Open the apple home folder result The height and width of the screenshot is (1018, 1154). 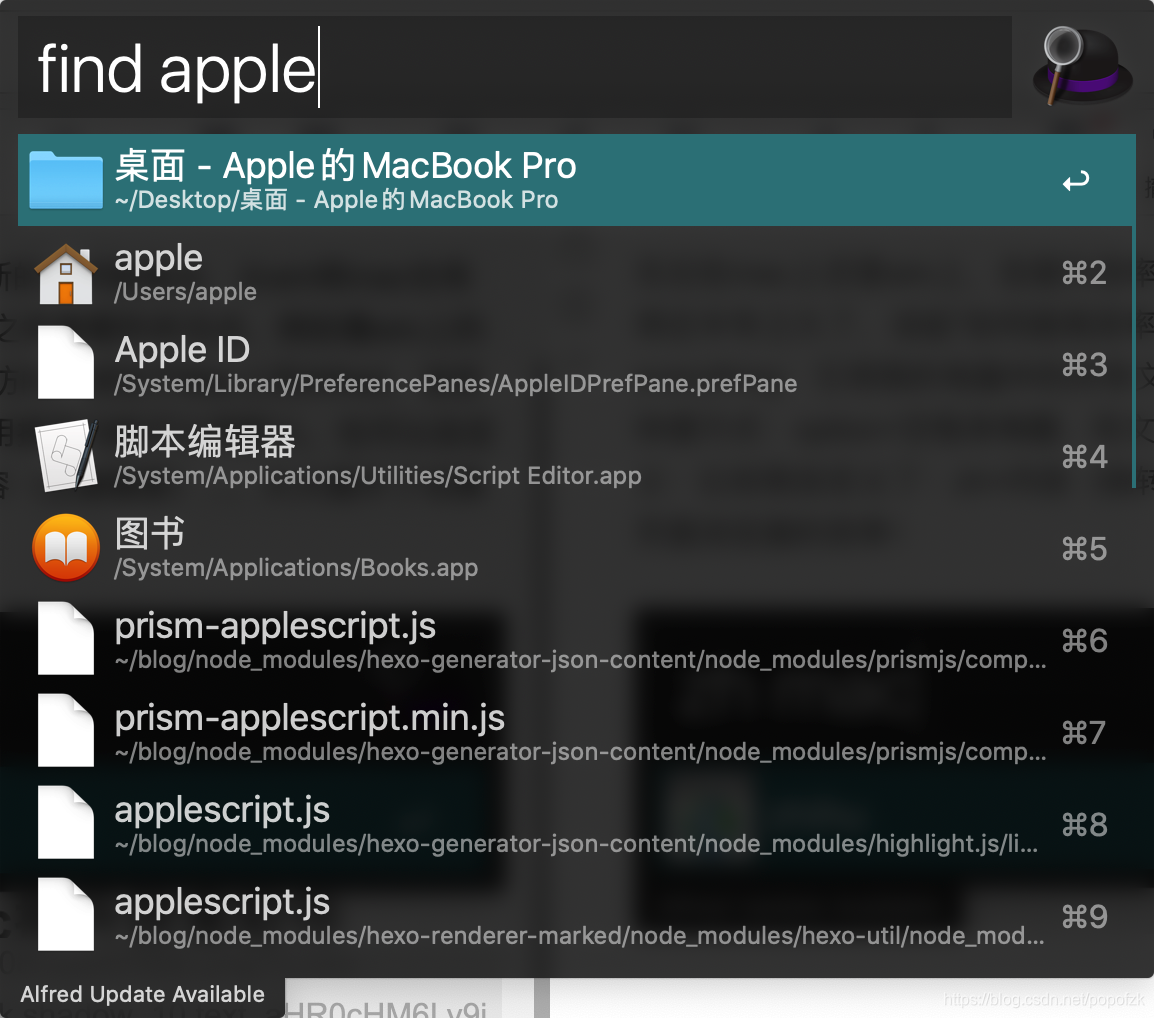coord(576,273)
